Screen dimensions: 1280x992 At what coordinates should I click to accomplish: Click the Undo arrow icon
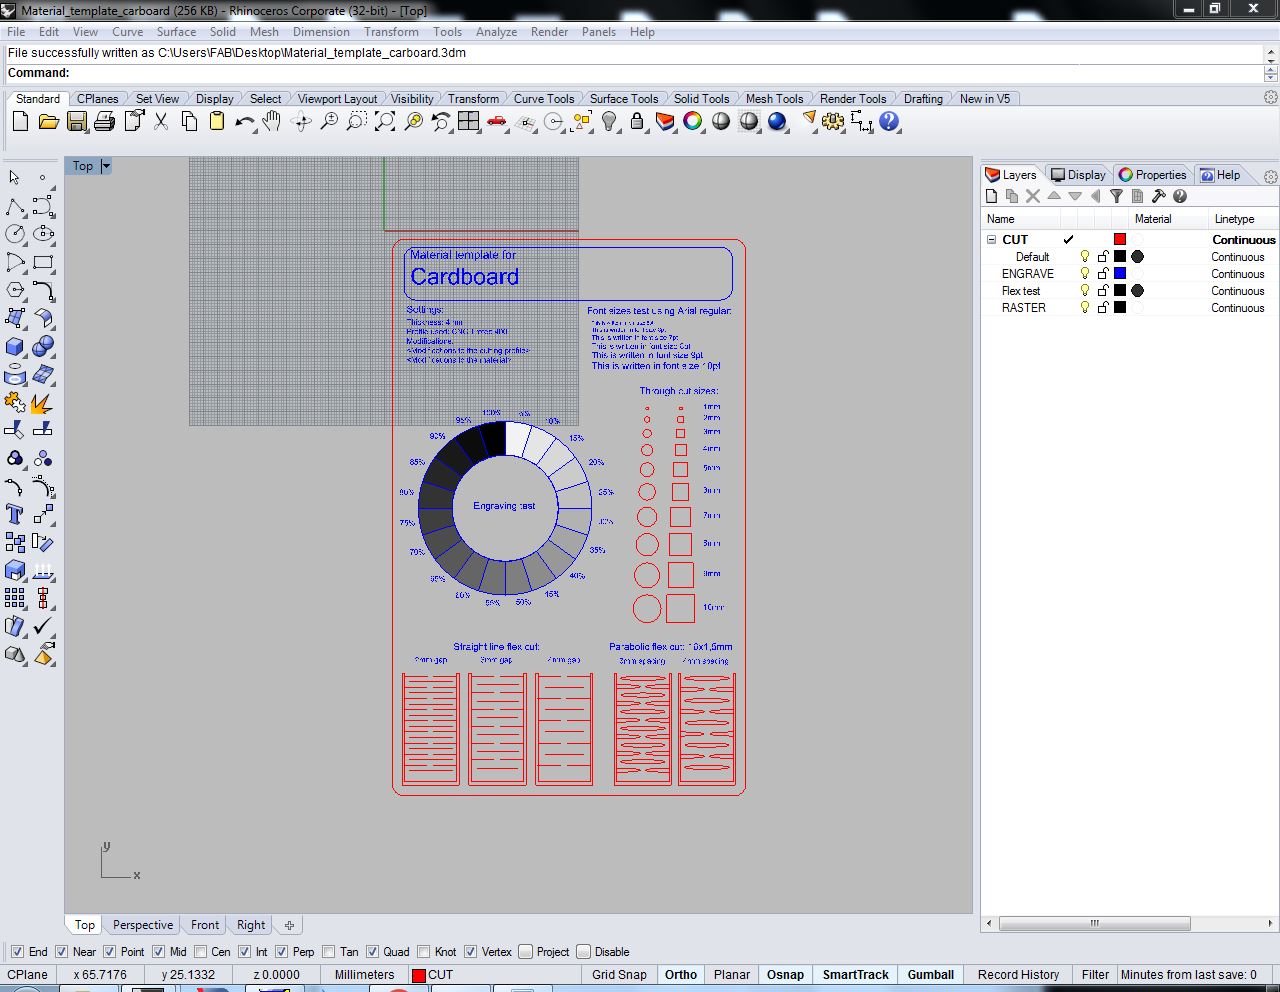[x=244, y=122]
